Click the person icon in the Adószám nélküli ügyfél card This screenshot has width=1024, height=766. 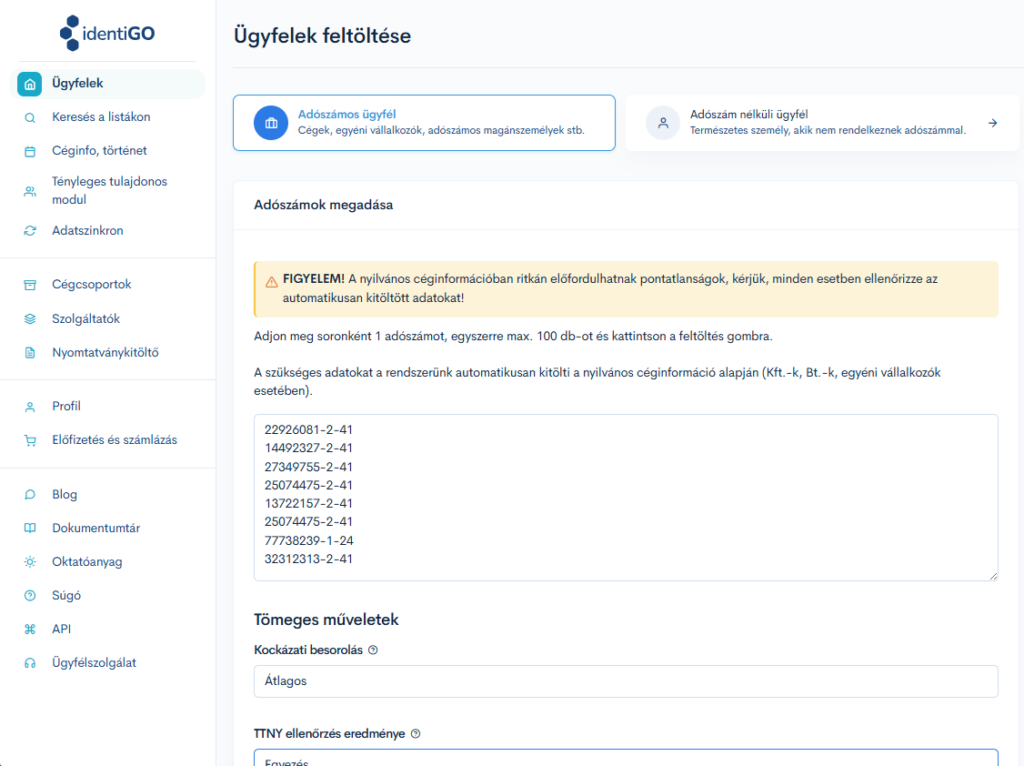(x=663, y=123)
